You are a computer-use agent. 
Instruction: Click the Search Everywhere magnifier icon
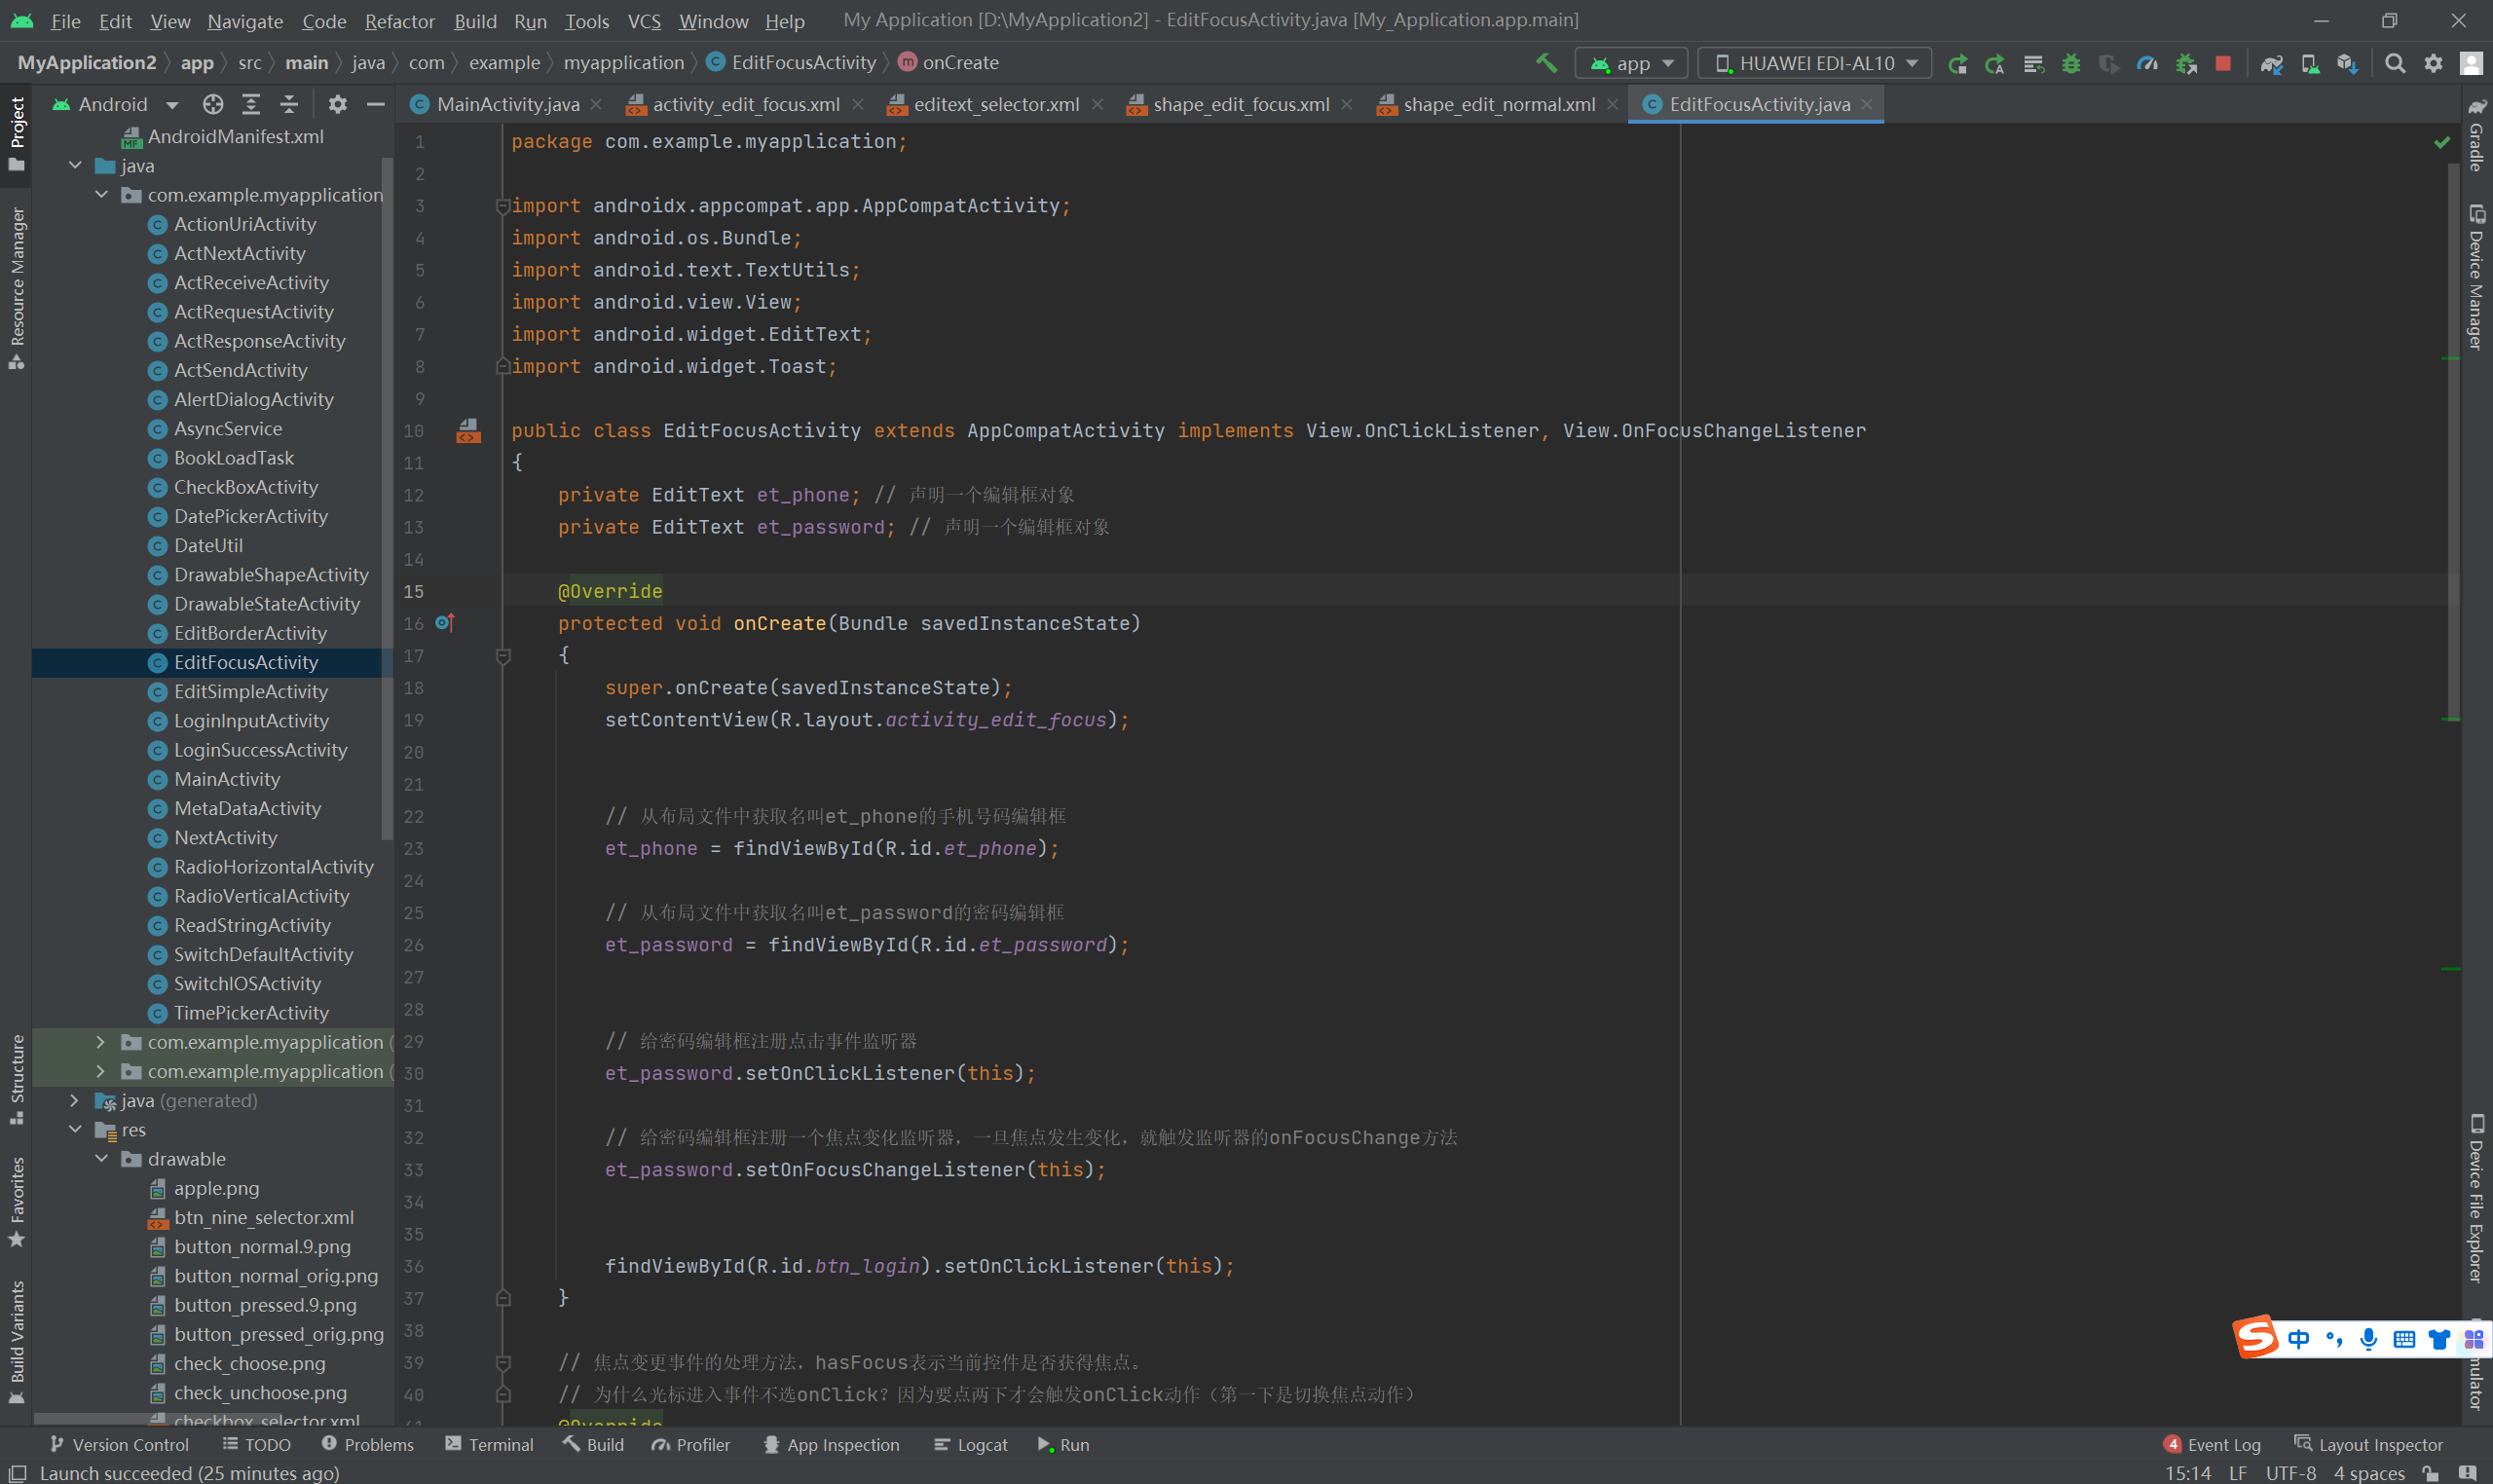tap(2395, 63)
